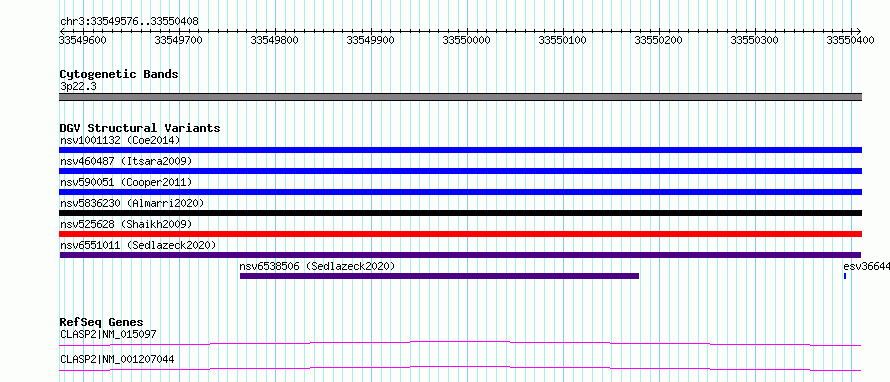Open the DGV Structural Variants track title
Viewport: 890px width, 382px height.
pos(140,128)
